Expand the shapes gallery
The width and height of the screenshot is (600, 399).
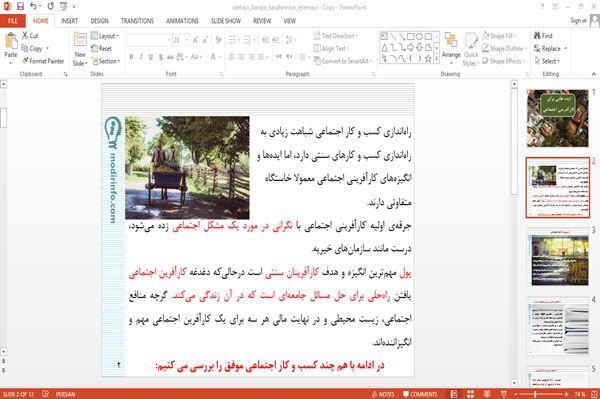point(436,59)
